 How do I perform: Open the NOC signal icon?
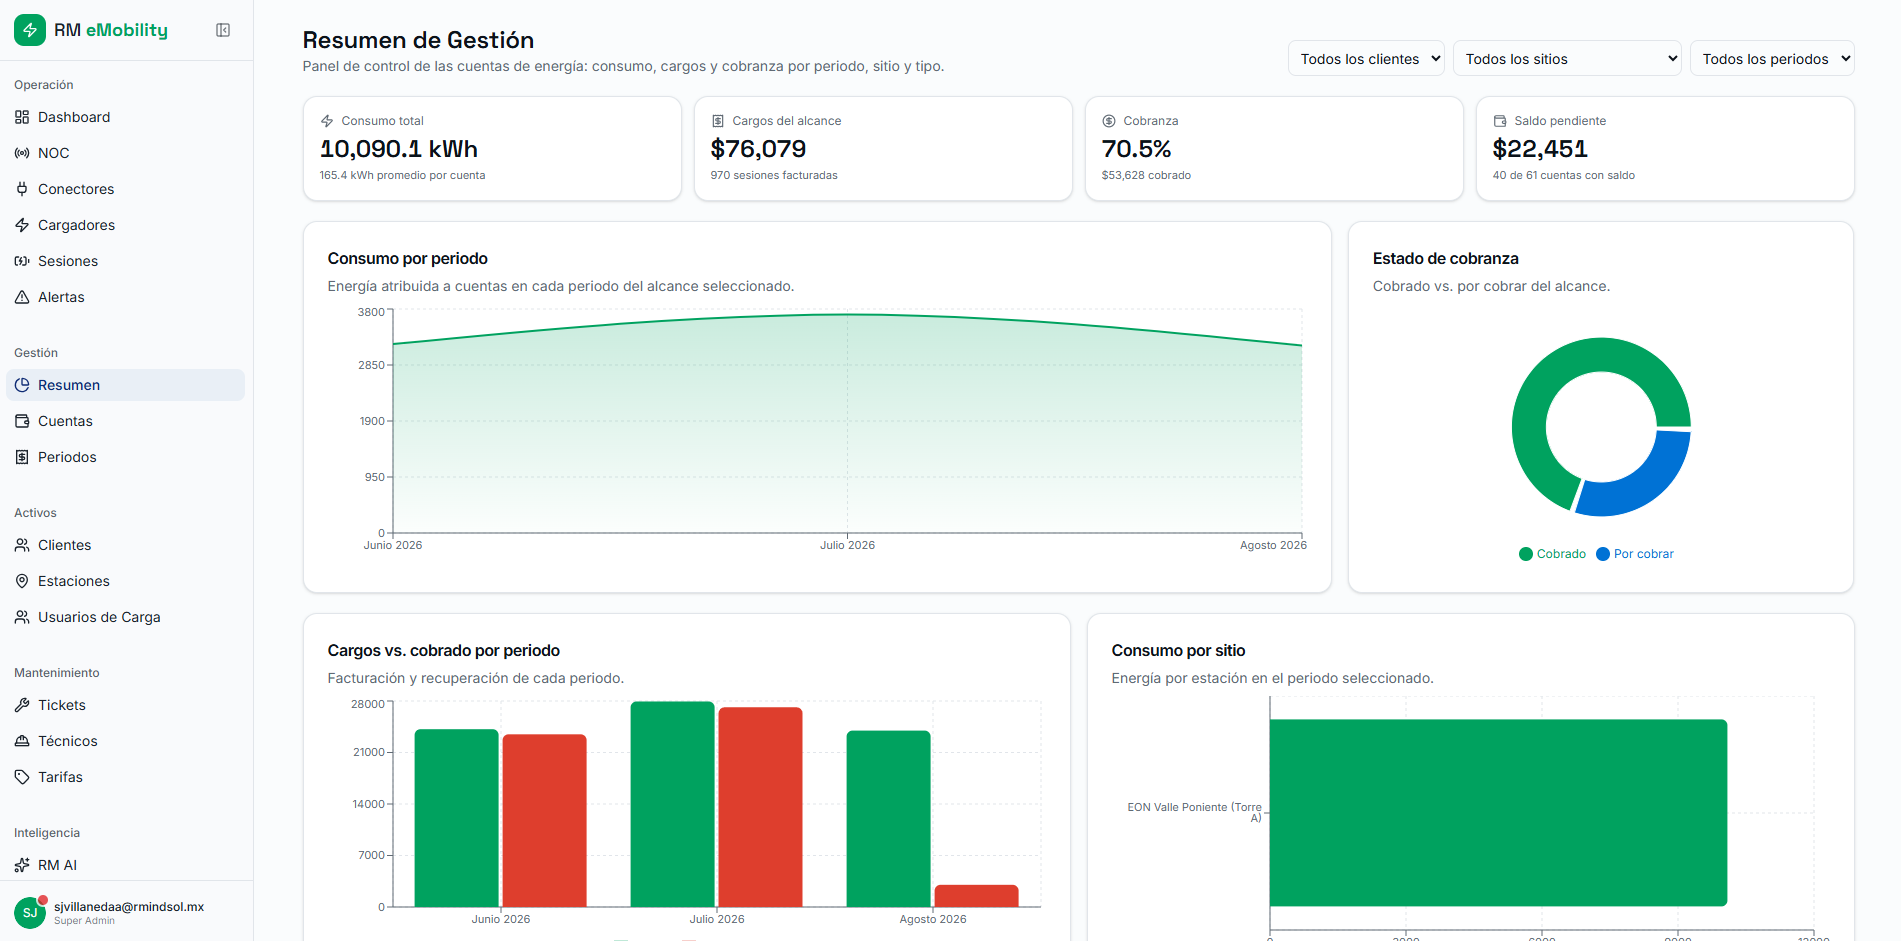22,153
